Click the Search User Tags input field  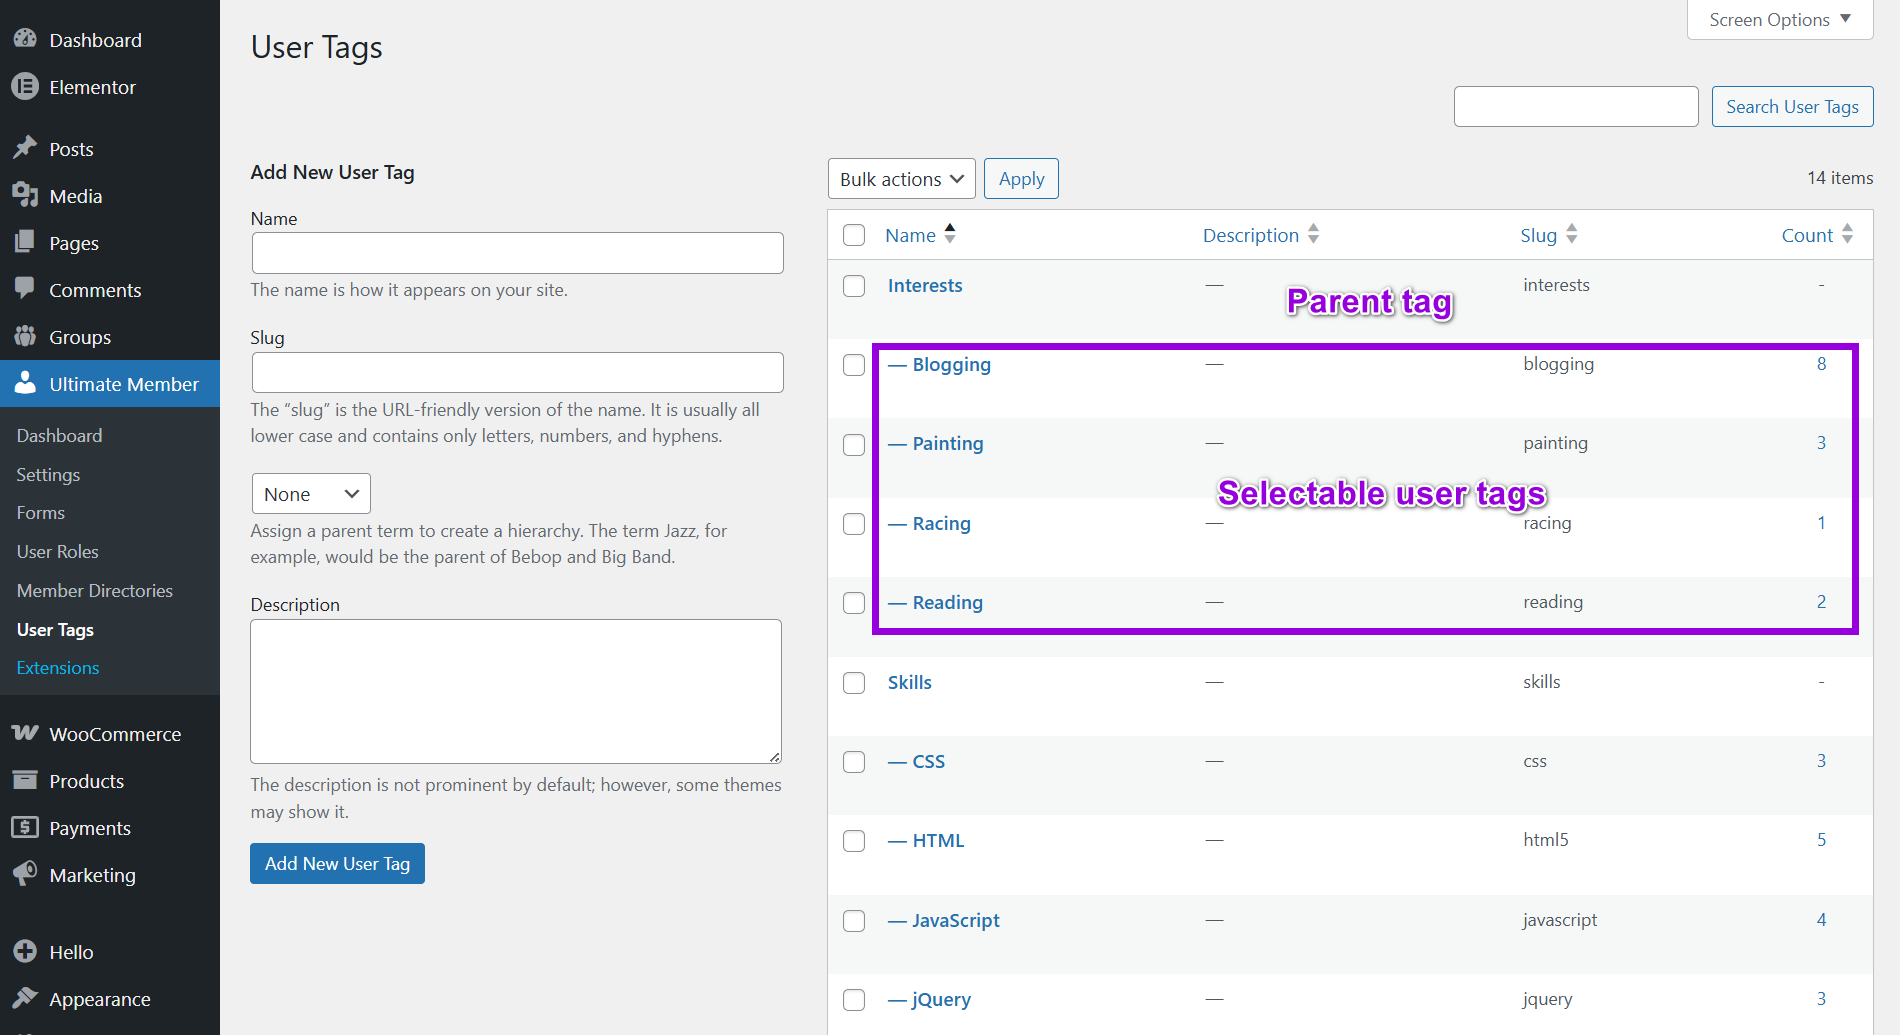[x=1575, y=107]
